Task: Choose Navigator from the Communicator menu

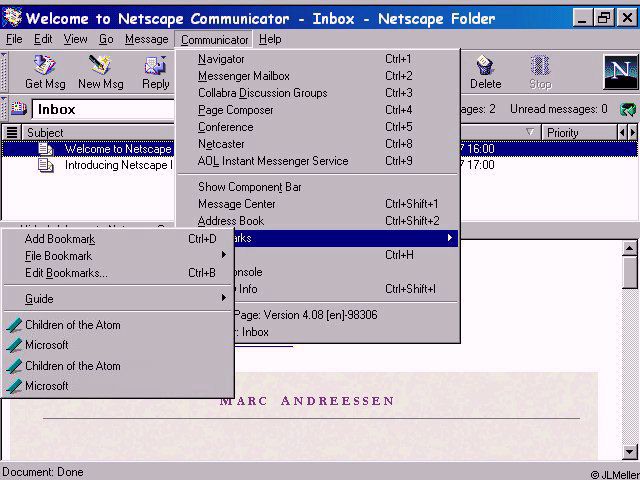Action: 318,59
